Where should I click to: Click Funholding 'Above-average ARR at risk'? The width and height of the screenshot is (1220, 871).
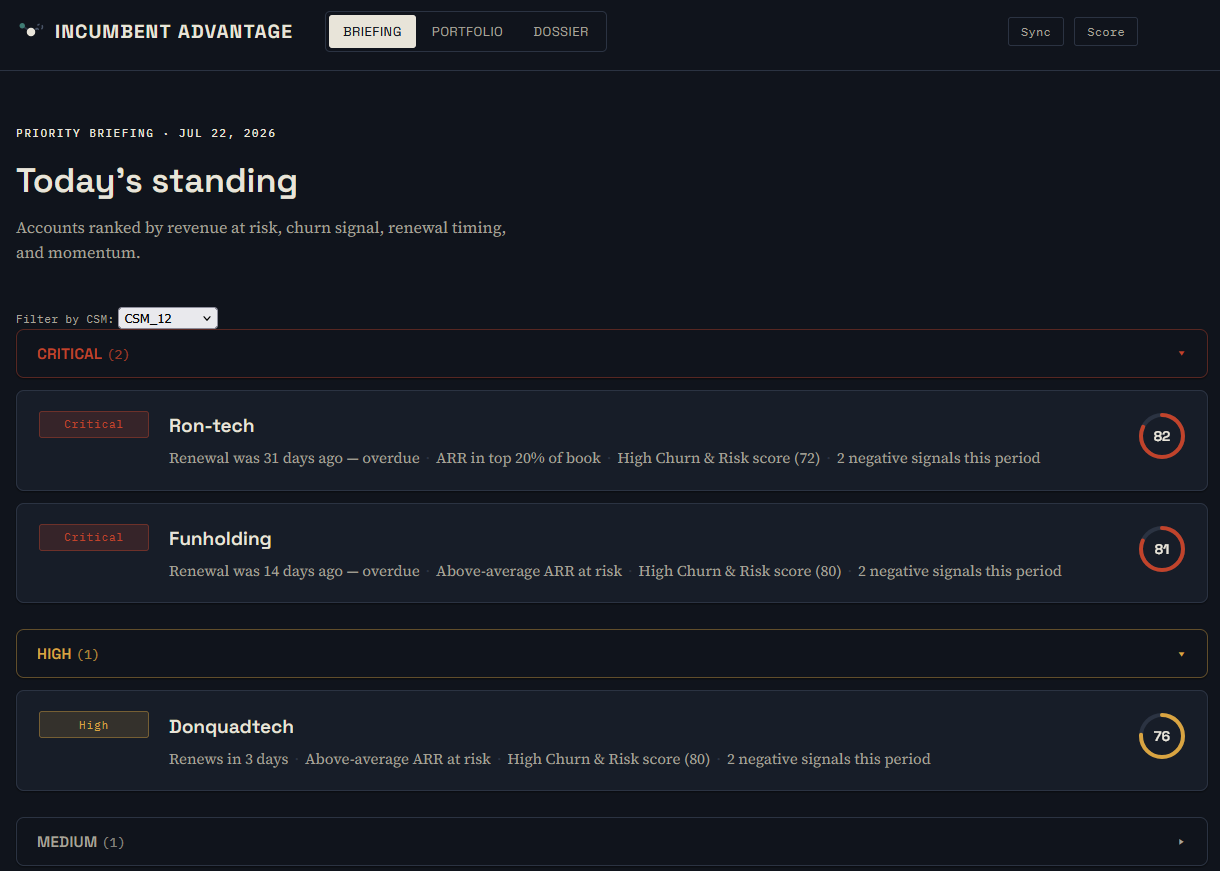tap(529, 571)
